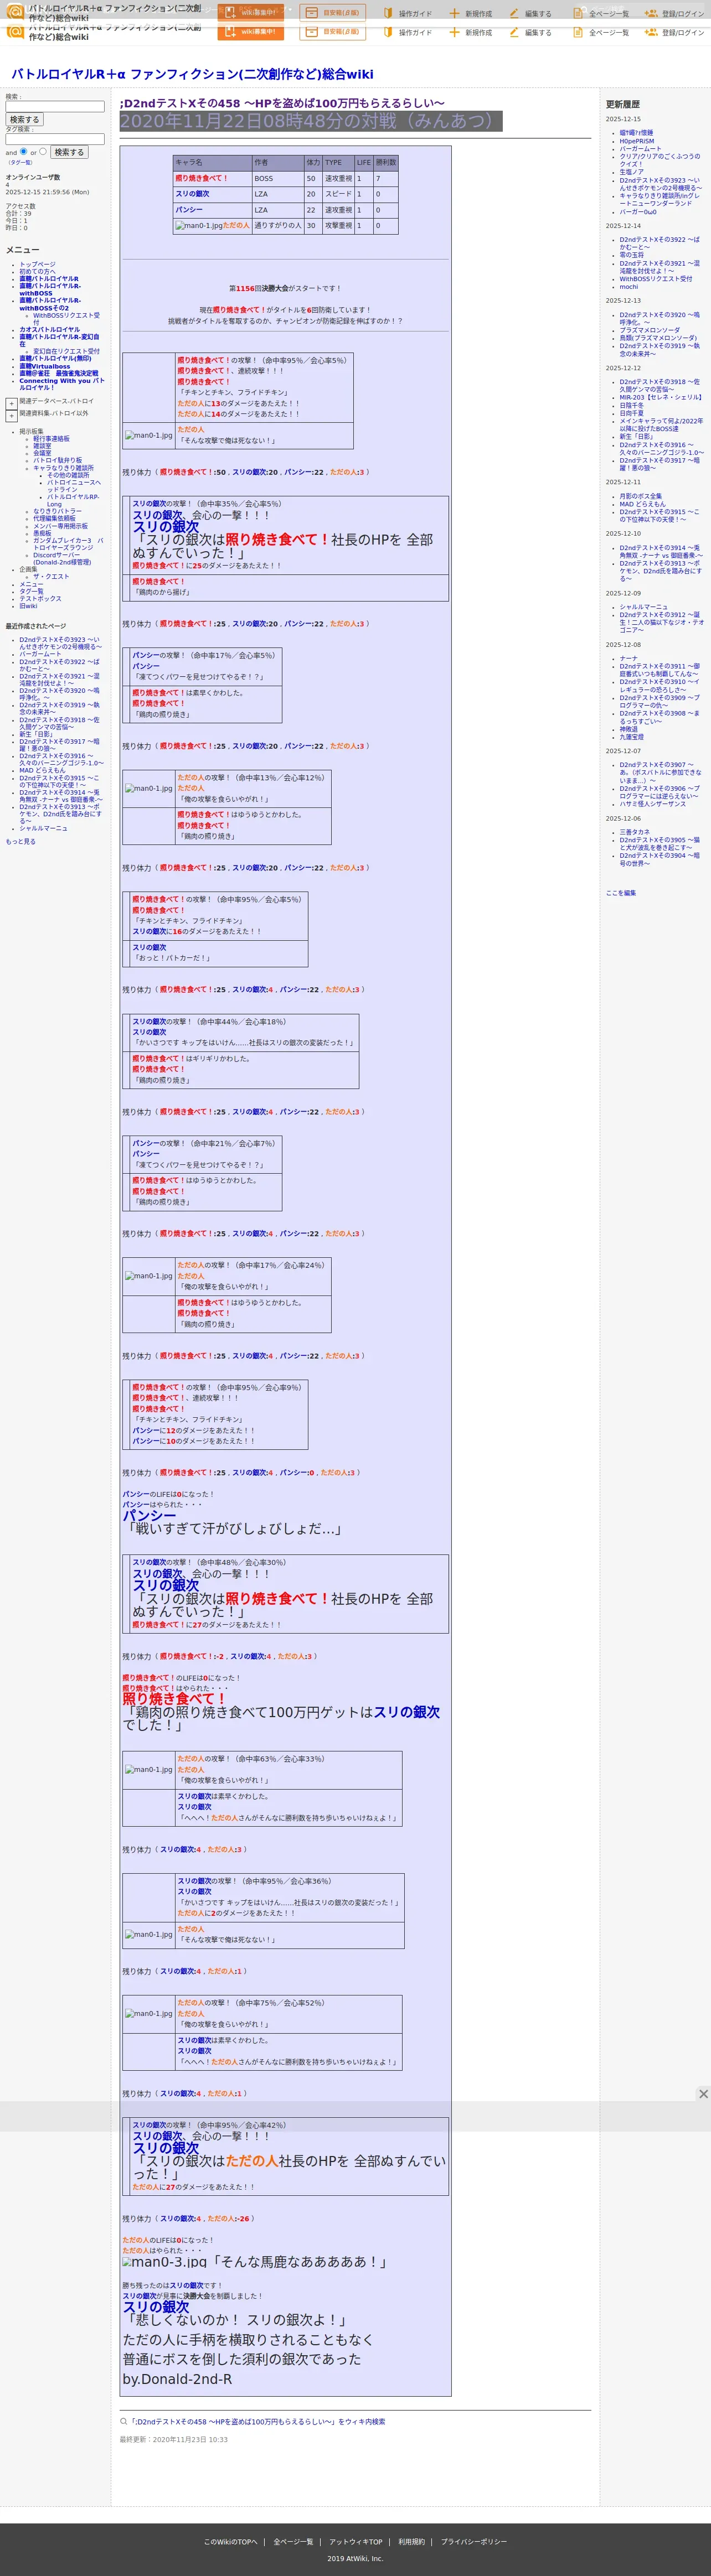Open 旧wiki sidebar link
711x2576 pixels.
click(x=28, y=606)
